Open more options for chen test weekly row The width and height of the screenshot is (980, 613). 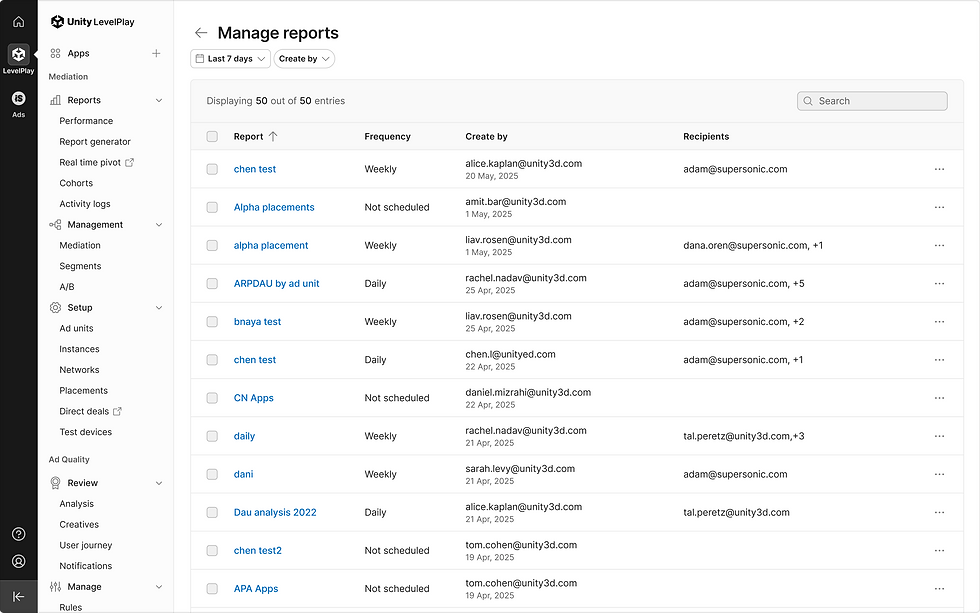coord(939,169)
